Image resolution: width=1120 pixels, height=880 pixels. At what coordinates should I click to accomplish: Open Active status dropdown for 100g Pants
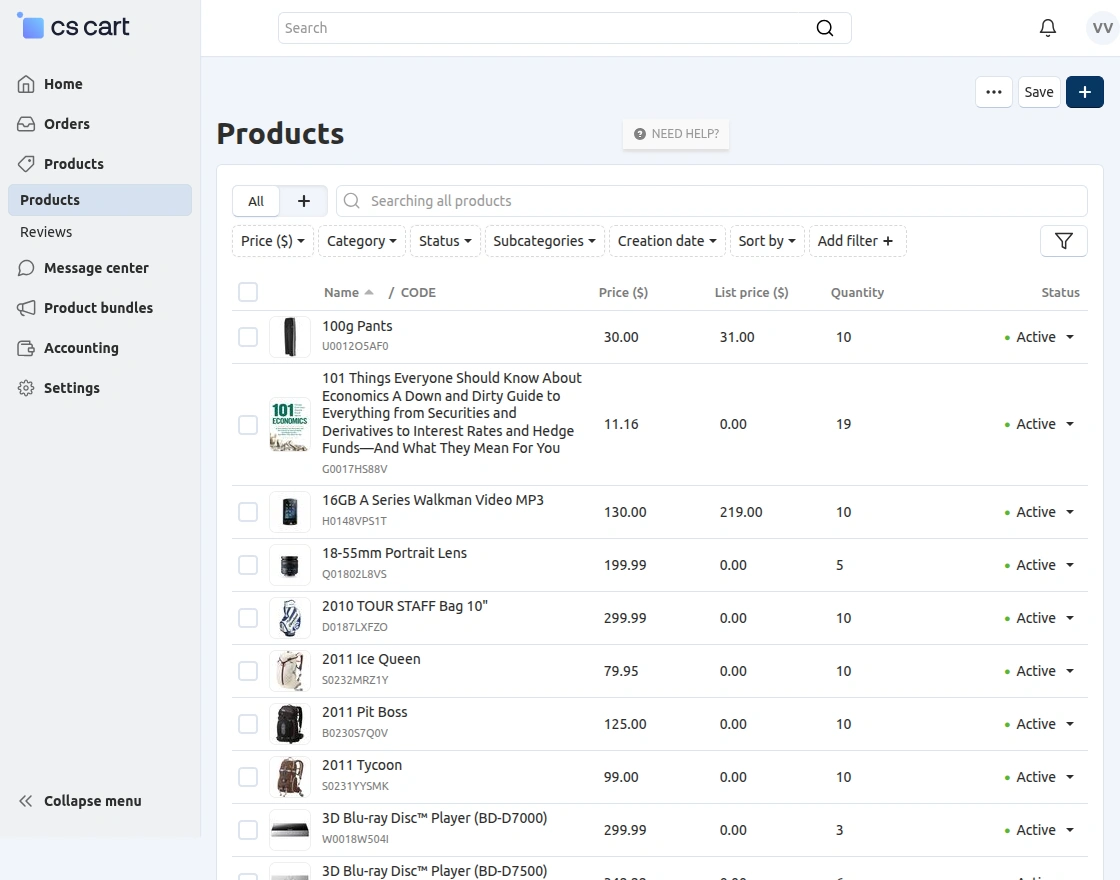[x=1040, y=337]
